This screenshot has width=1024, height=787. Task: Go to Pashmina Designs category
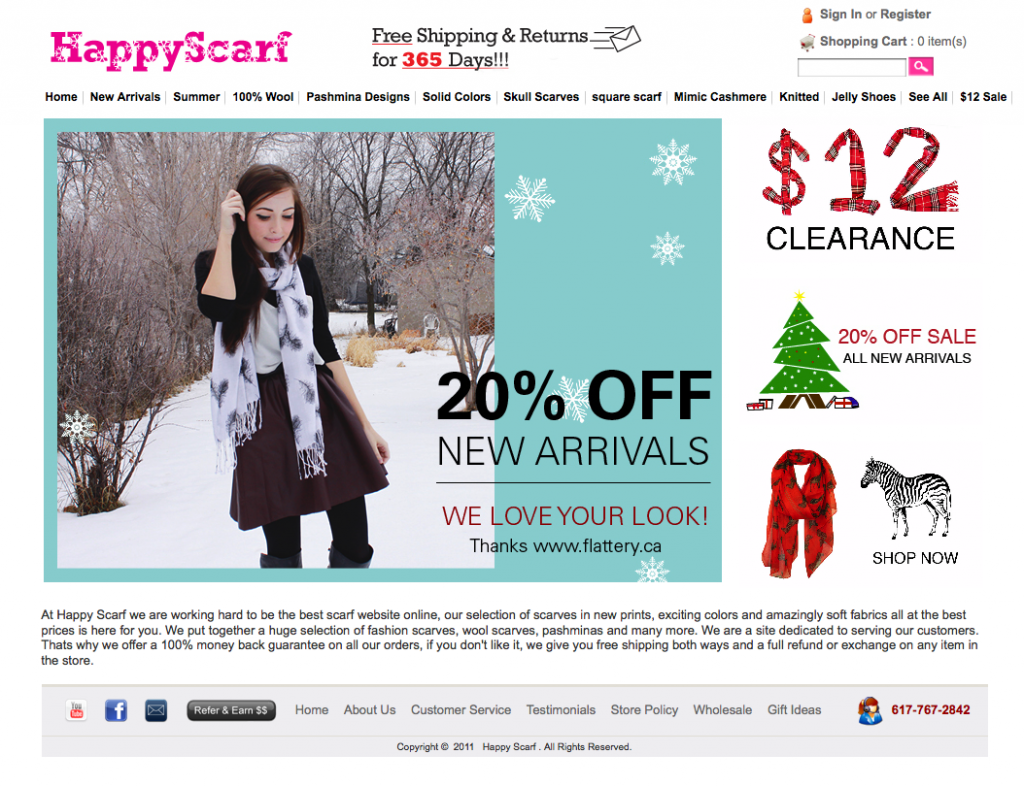358,97
